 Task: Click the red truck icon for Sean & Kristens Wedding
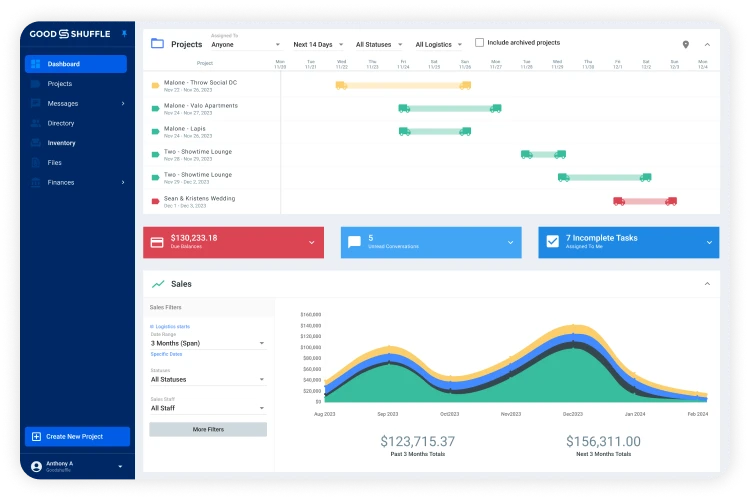click(x=618, y=201)
